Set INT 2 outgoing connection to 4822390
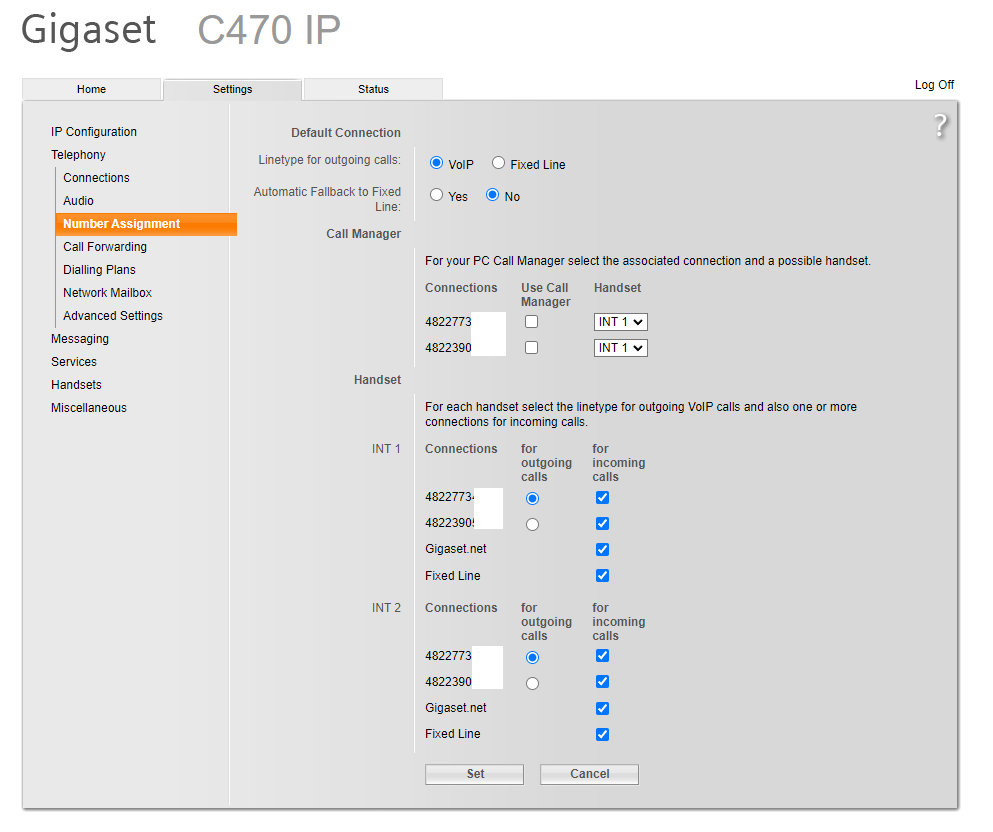Image resolution: width=993 pixels, height=832 pixels. (x=532, y=684)
